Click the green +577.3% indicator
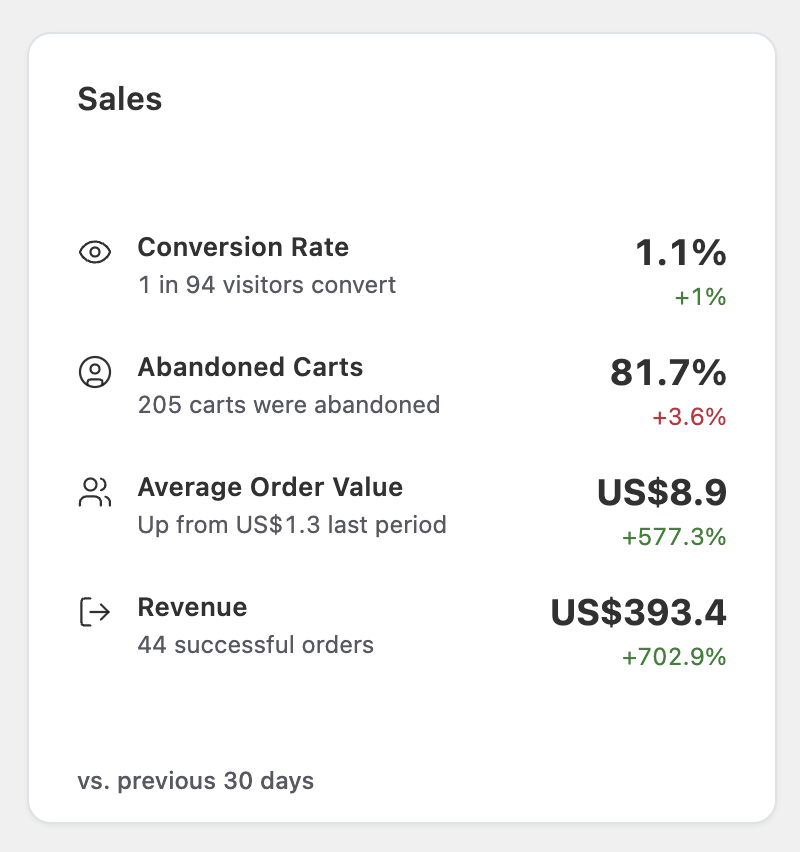This screenshot has width=800, height=852. click(673, 537)
